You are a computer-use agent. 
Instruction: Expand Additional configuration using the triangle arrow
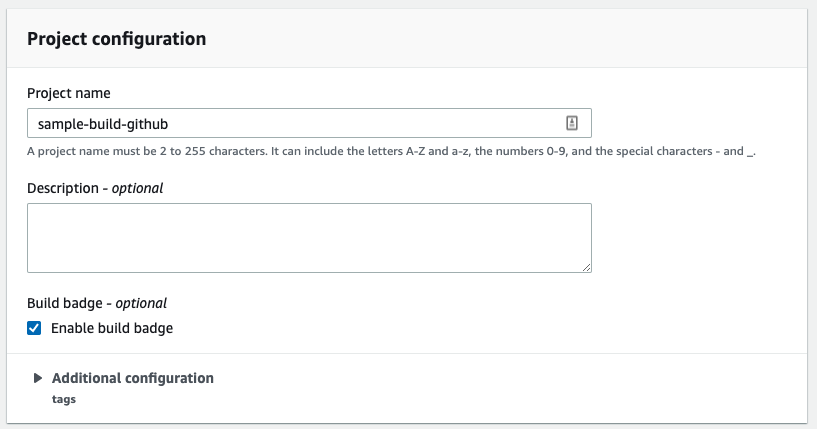pyautogui.click(x=38, y=378)
